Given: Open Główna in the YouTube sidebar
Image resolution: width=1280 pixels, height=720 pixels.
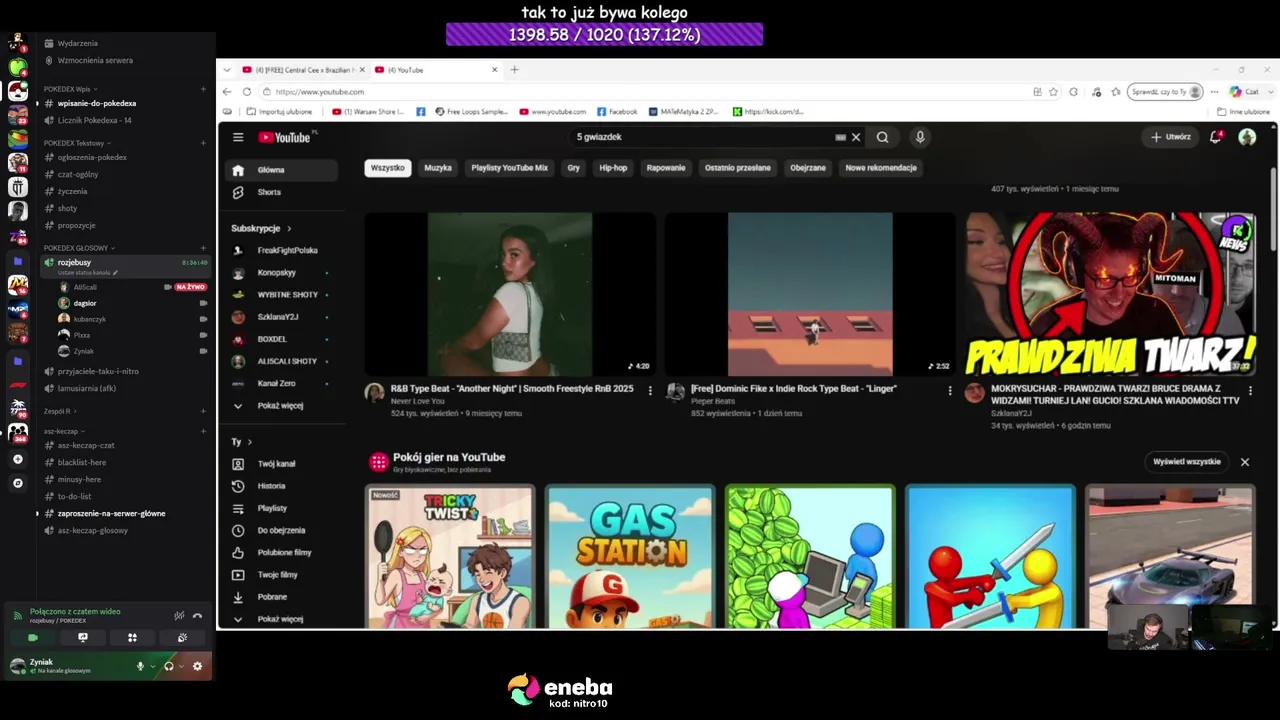Looking at the screenshot, I should point(280,170).
